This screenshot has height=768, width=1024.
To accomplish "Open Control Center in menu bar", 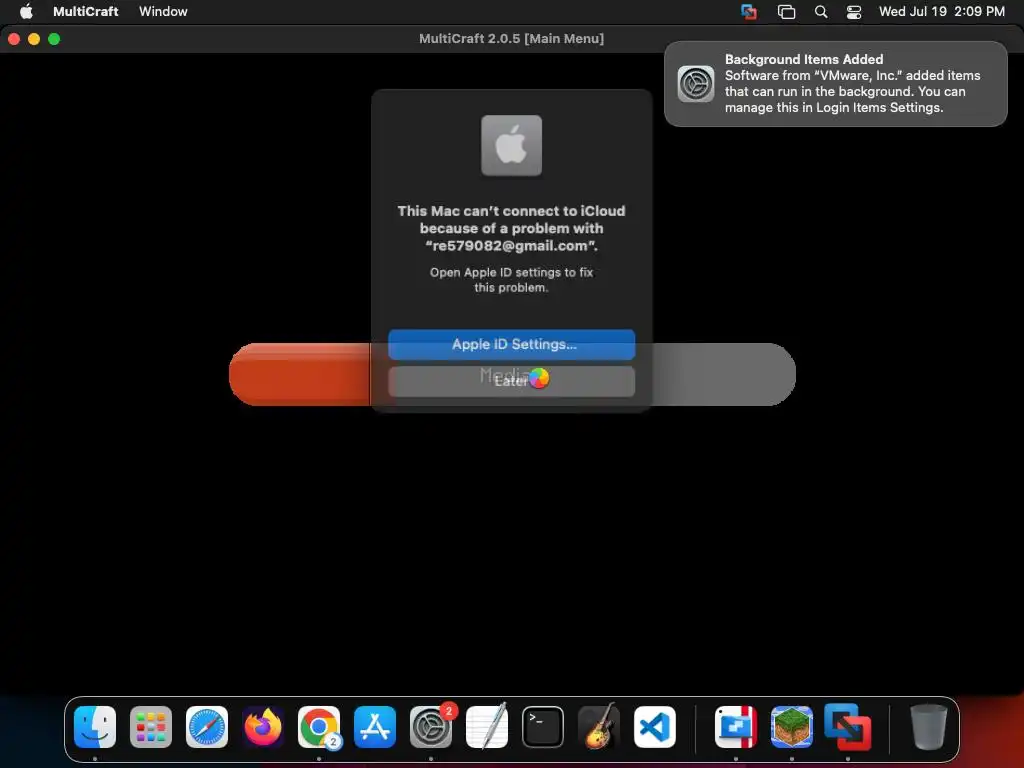I will pos(854,11).
